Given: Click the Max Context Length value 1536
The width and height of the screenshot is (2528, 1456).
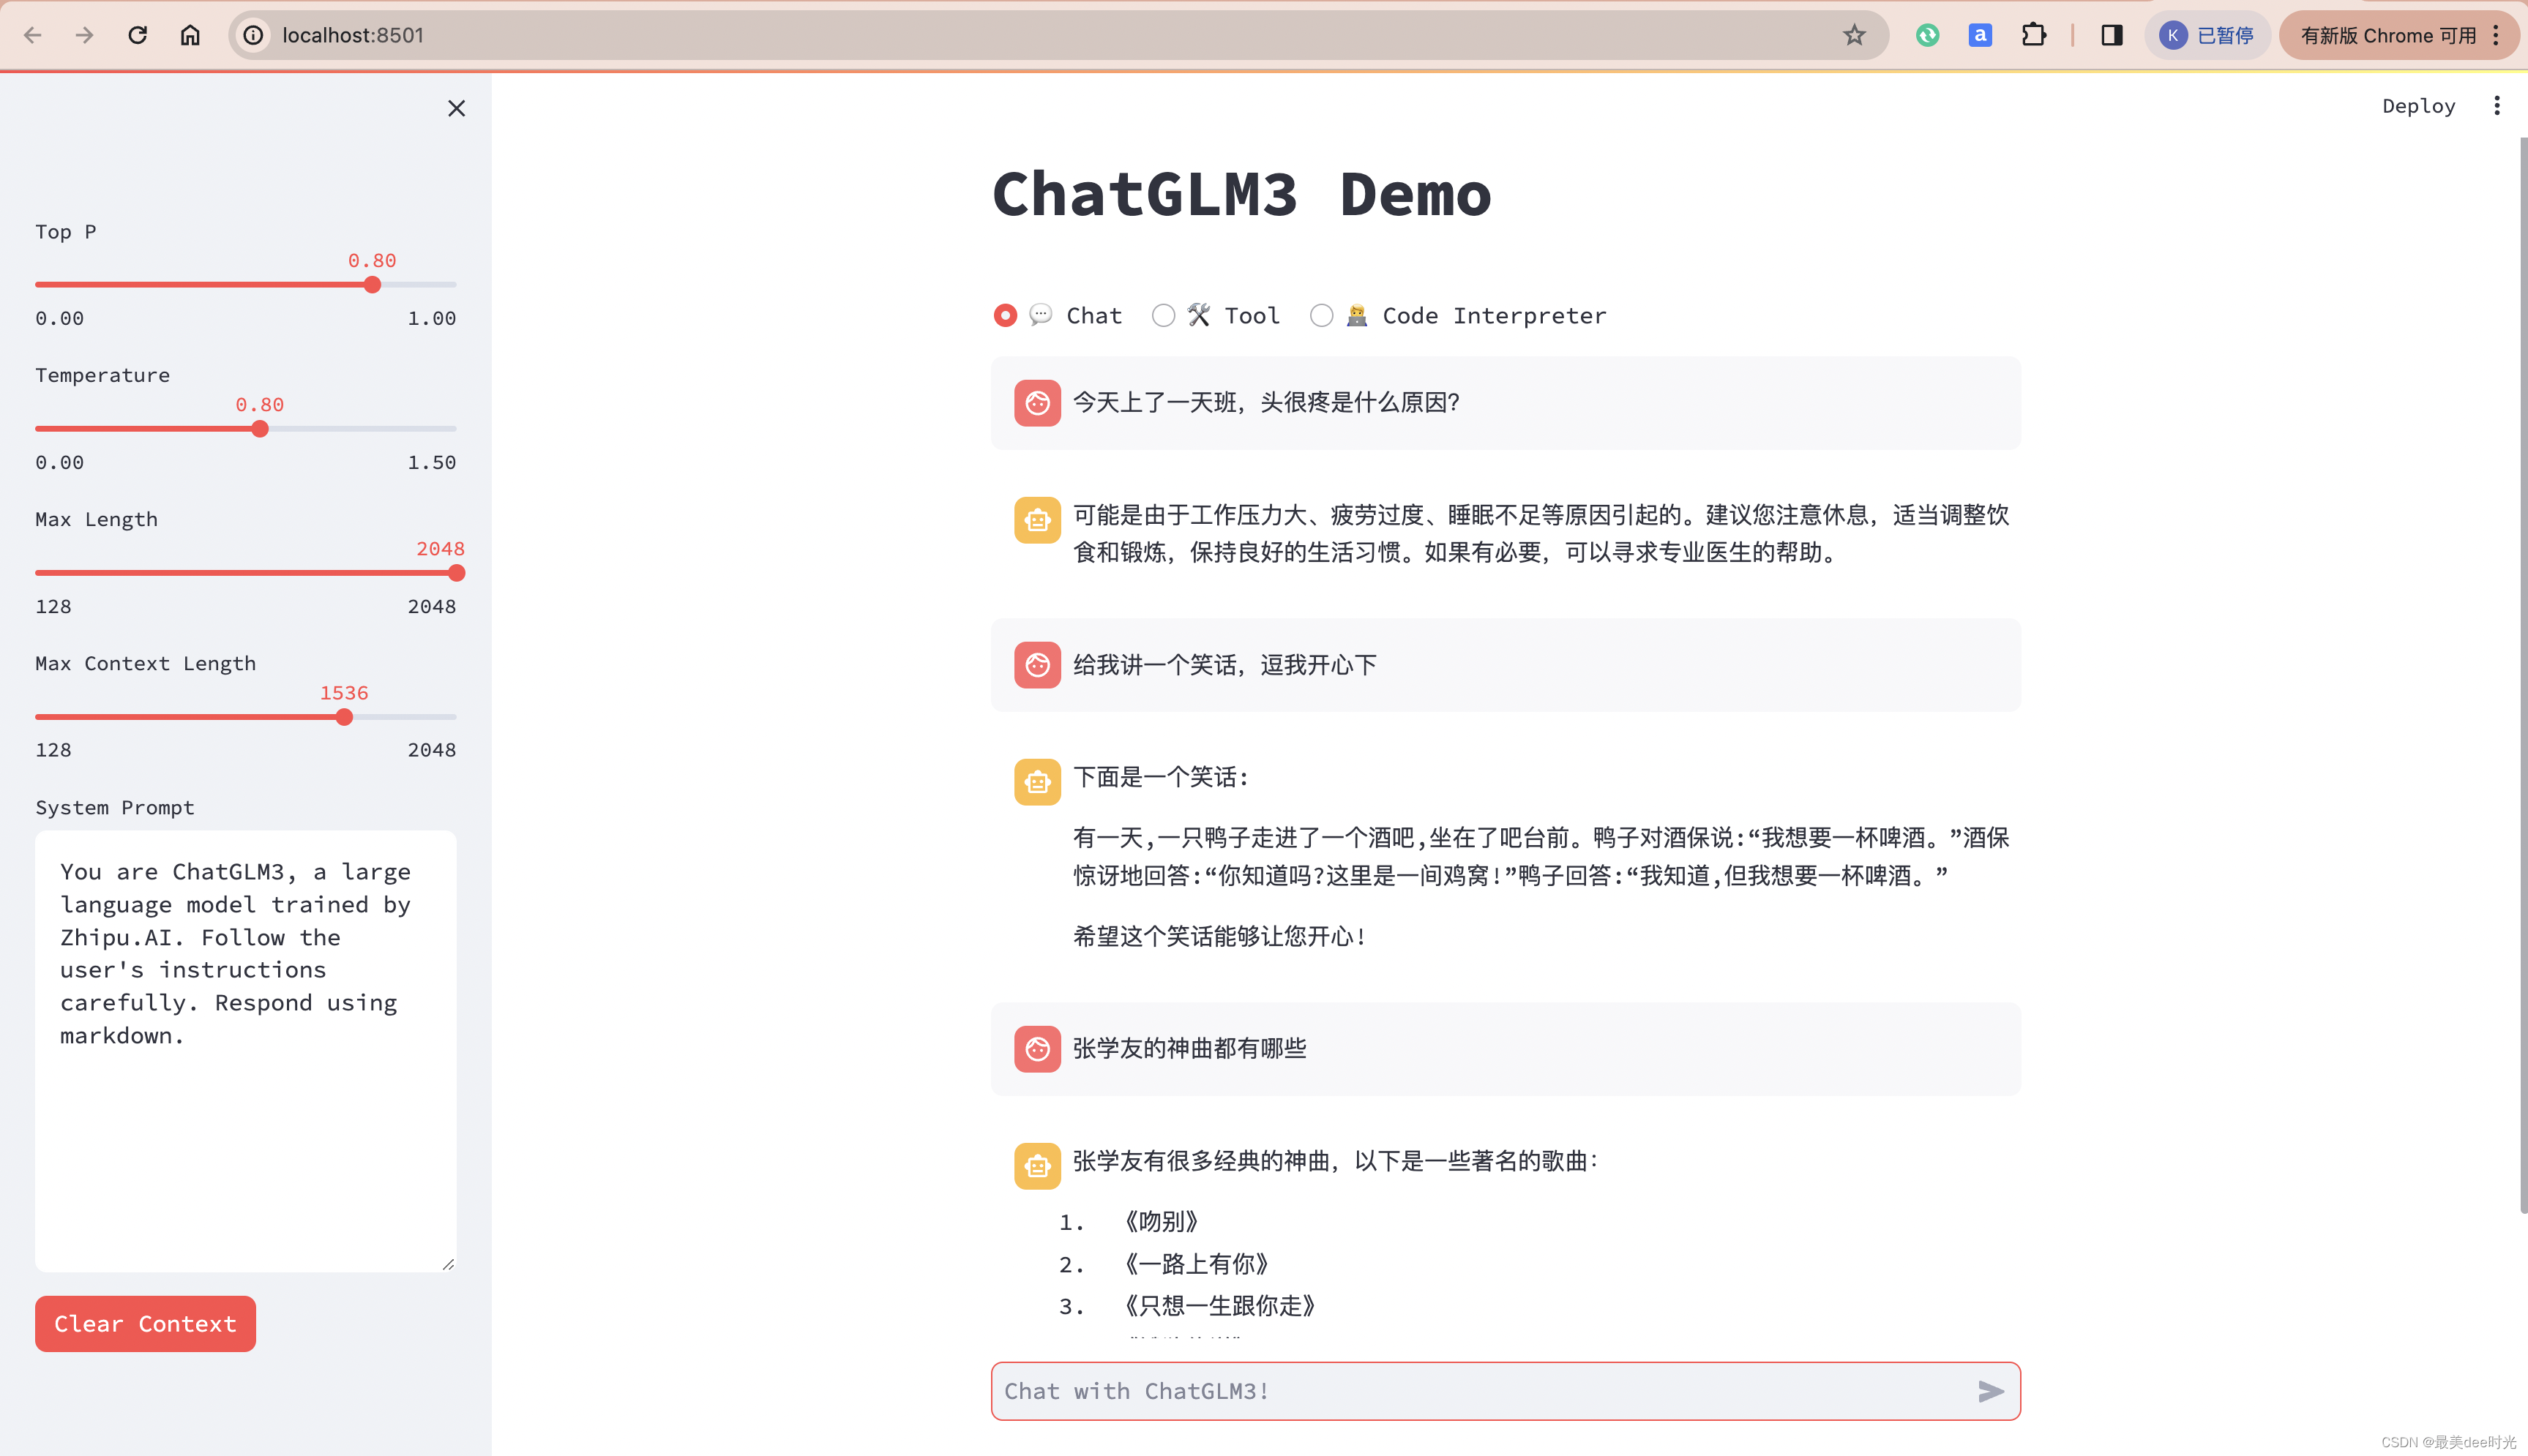Looking at the screenshot, I should 344,693.
